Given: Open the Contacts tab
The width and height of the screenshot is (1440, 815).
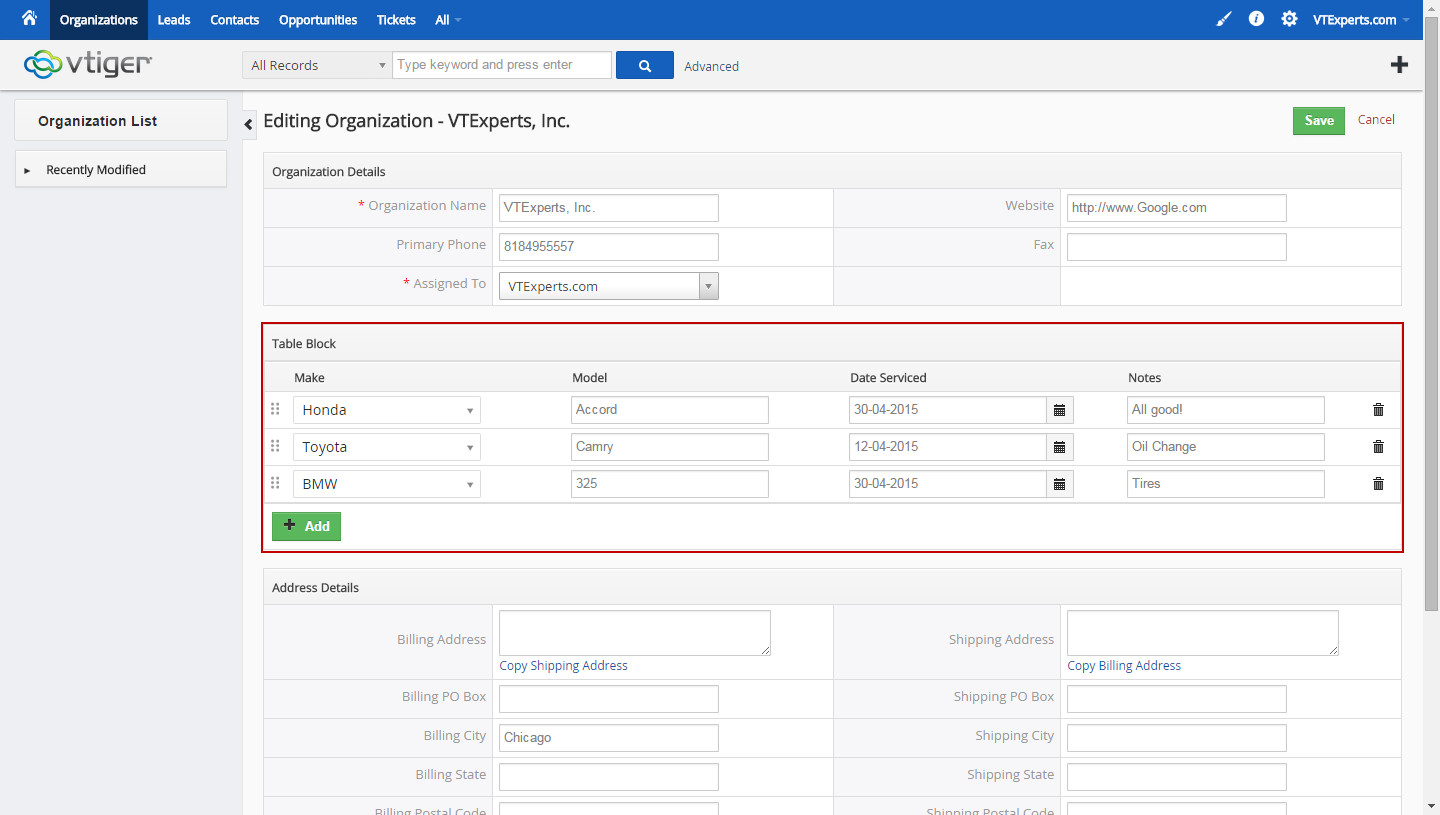Looking at the screenshot, I should [x=235, y=20].
